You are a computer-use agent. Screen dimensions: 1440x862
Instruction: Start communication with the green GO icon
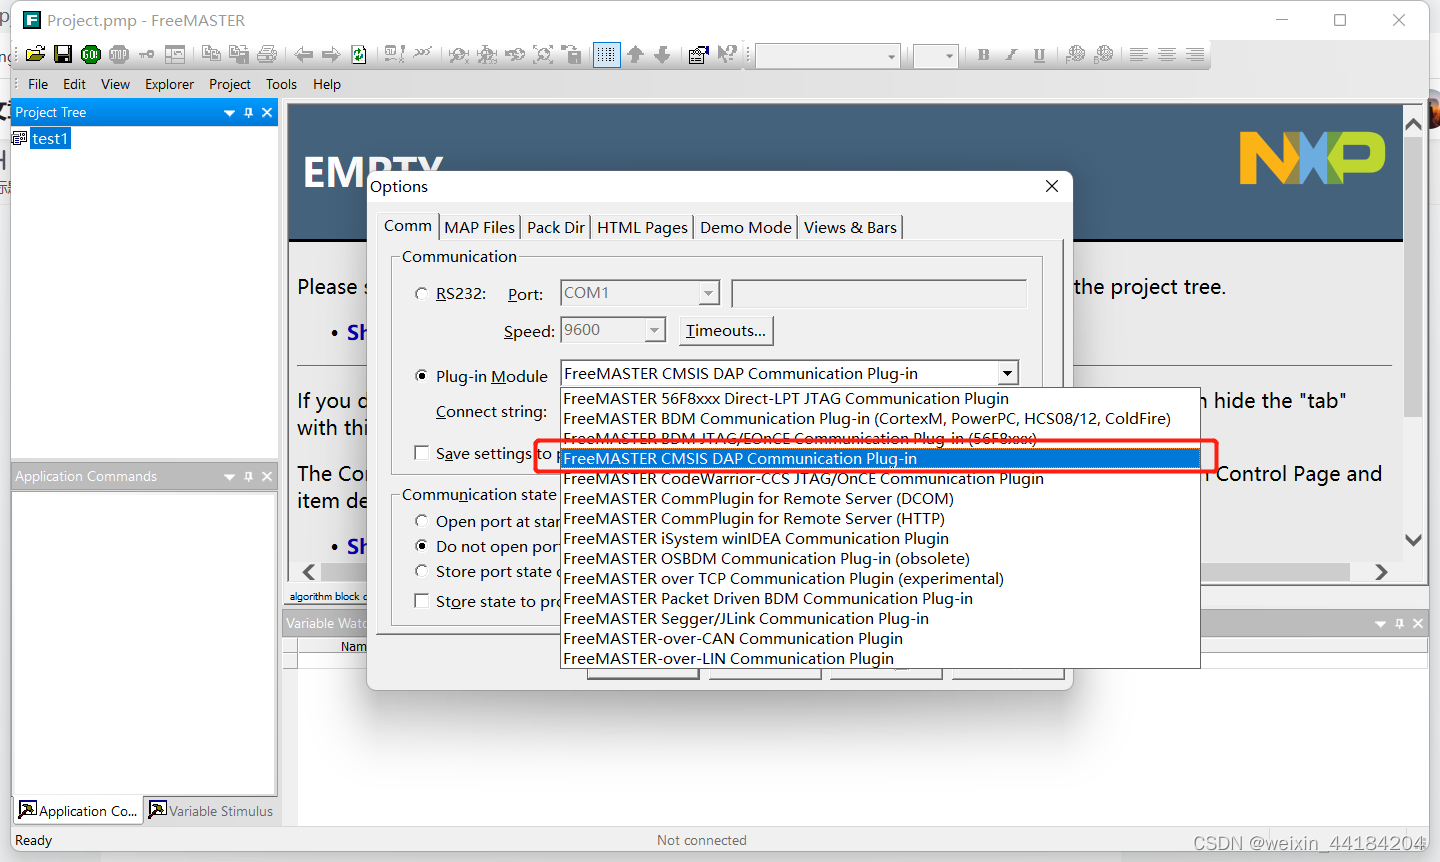point(91,54)
